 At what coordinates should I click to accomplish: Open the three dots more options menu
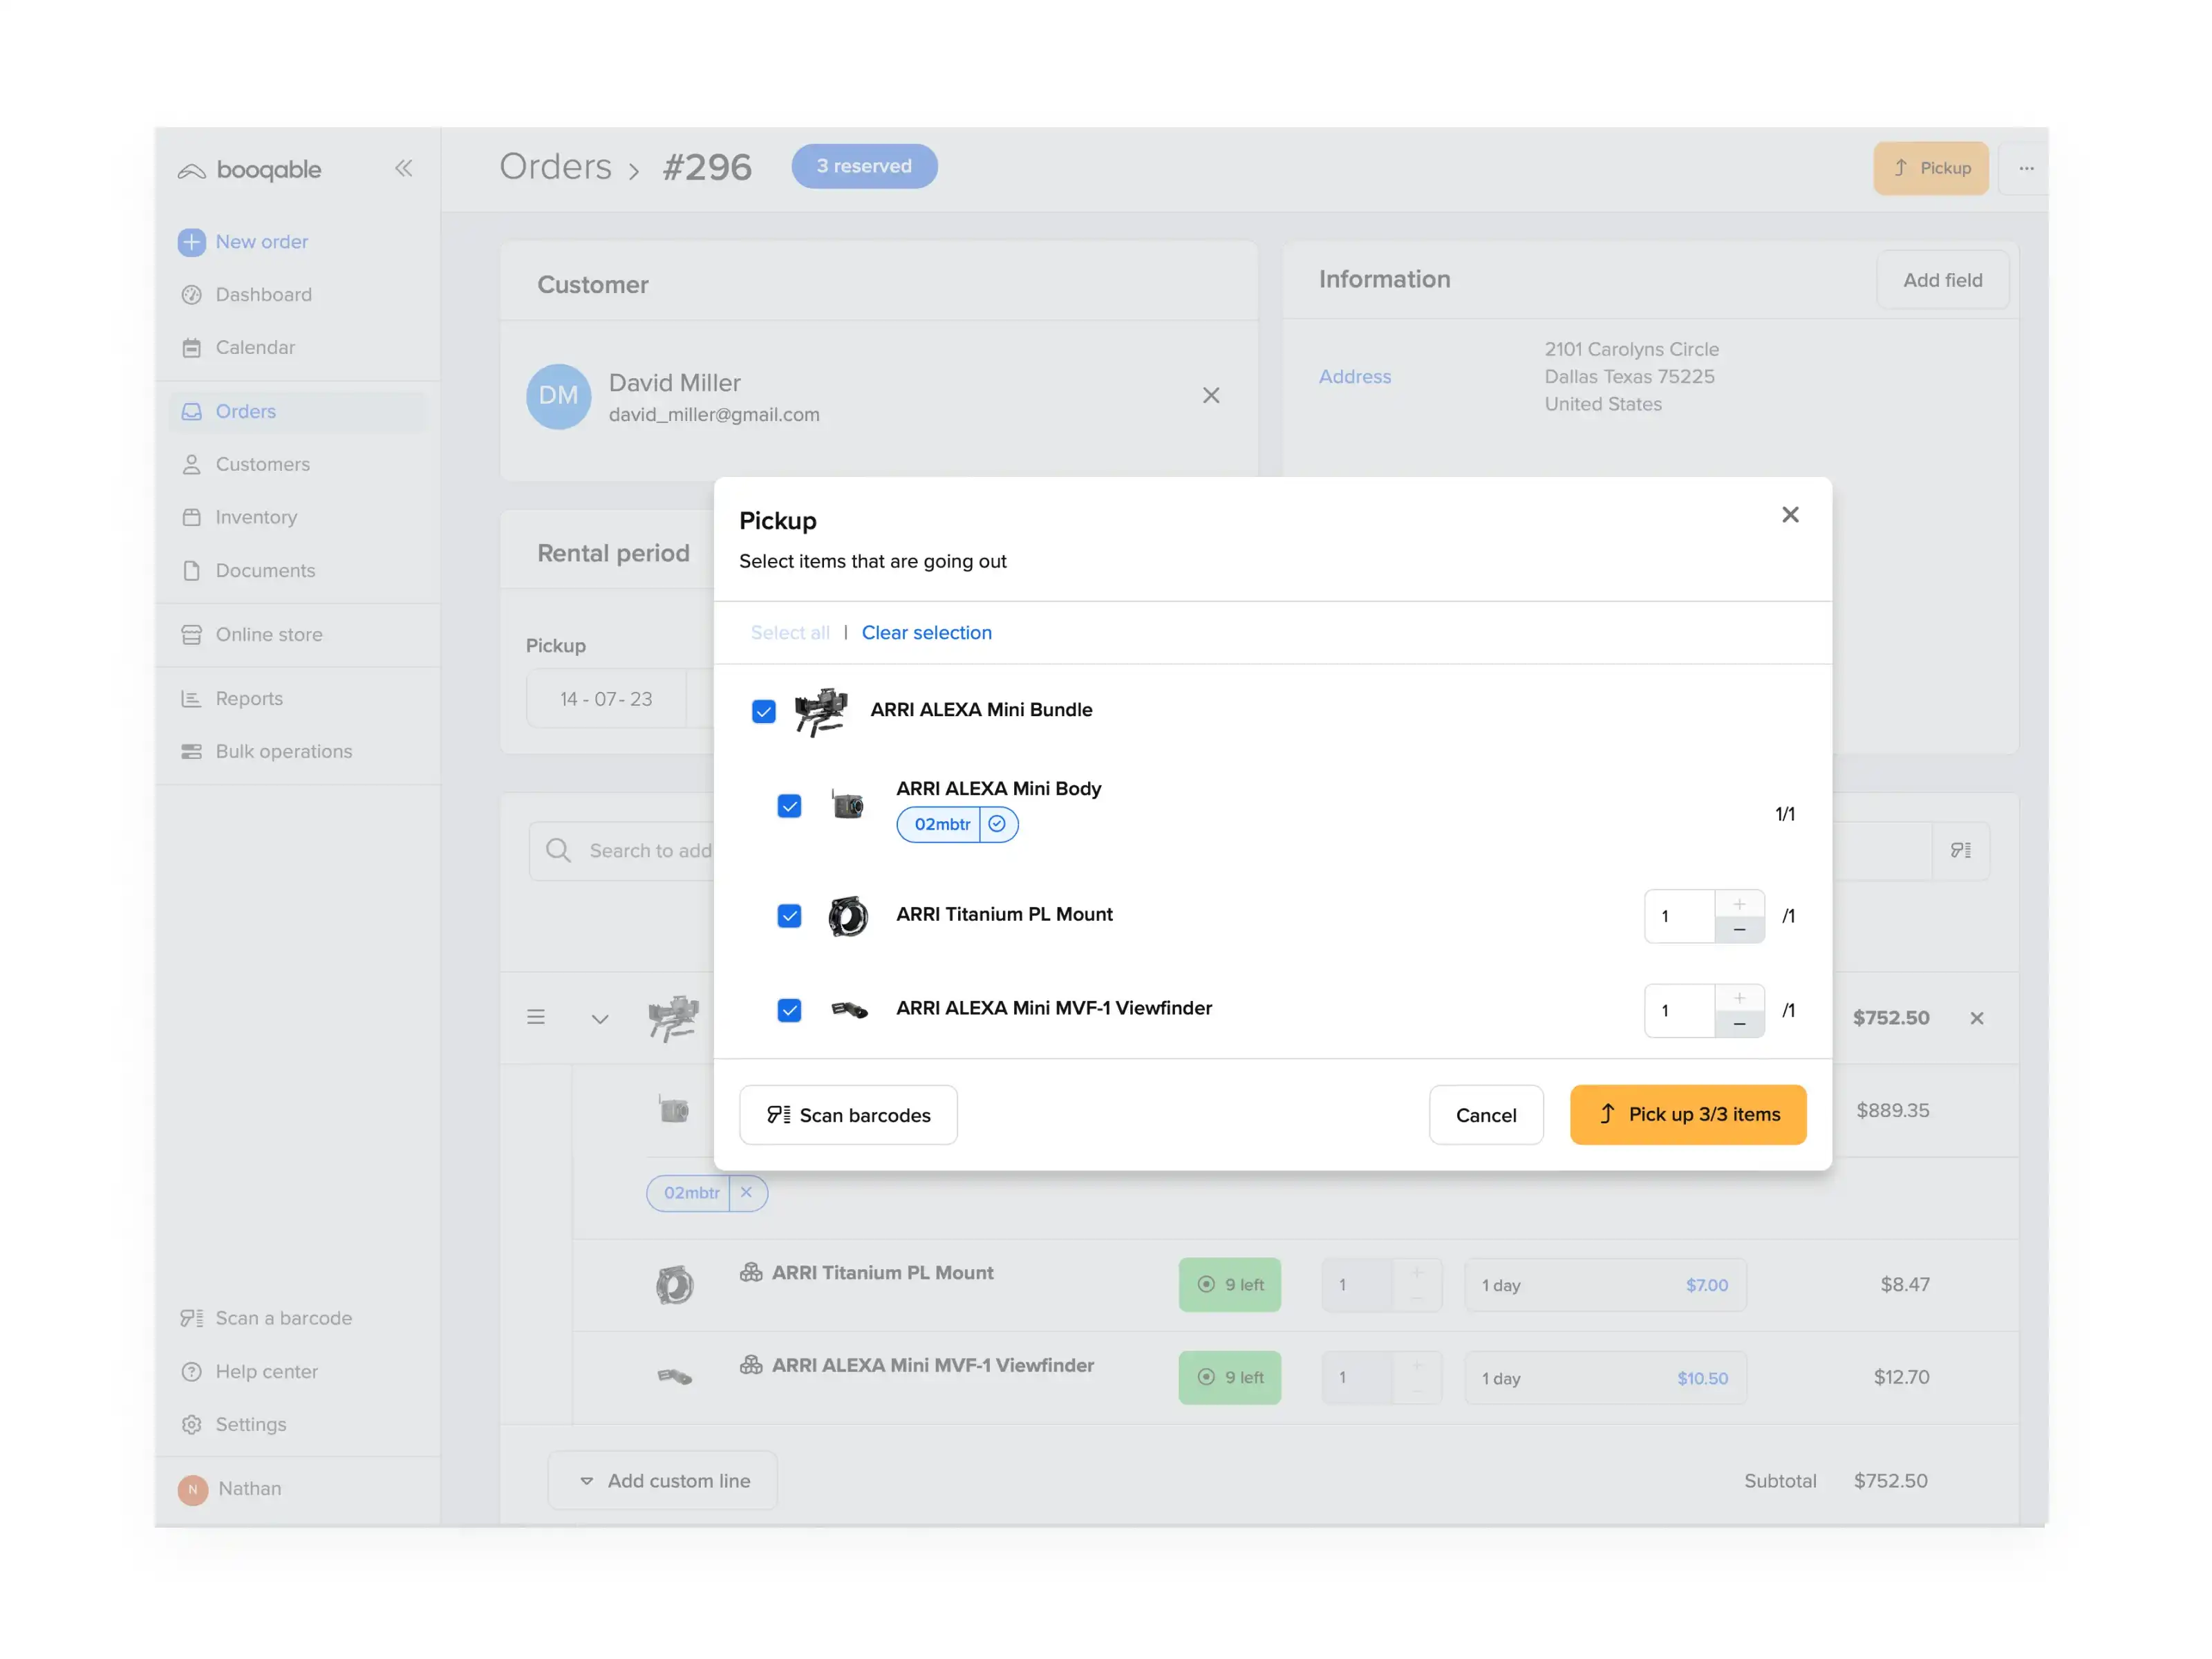click(2026, 168)
